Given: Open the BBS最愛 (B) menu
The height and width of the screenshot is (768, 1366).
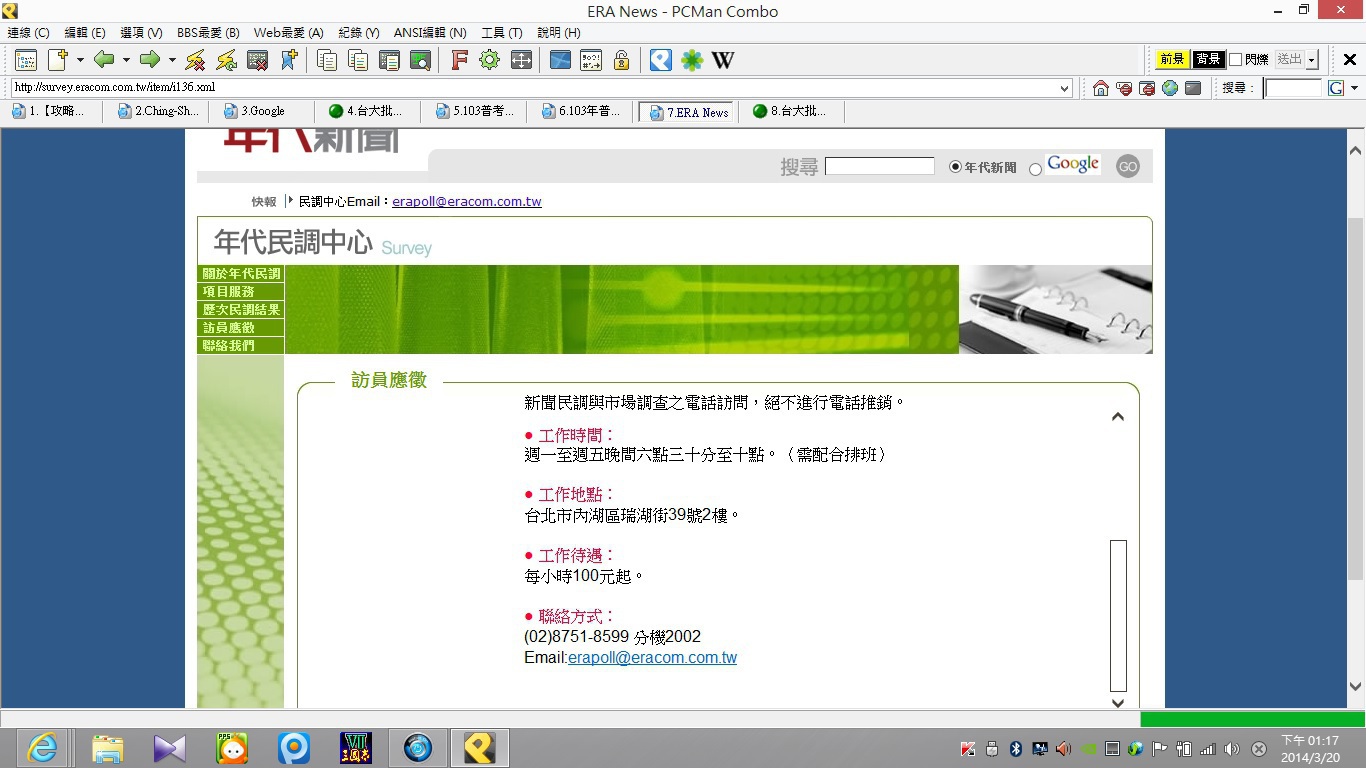Looking at the screenshot, I should [208, 33].
